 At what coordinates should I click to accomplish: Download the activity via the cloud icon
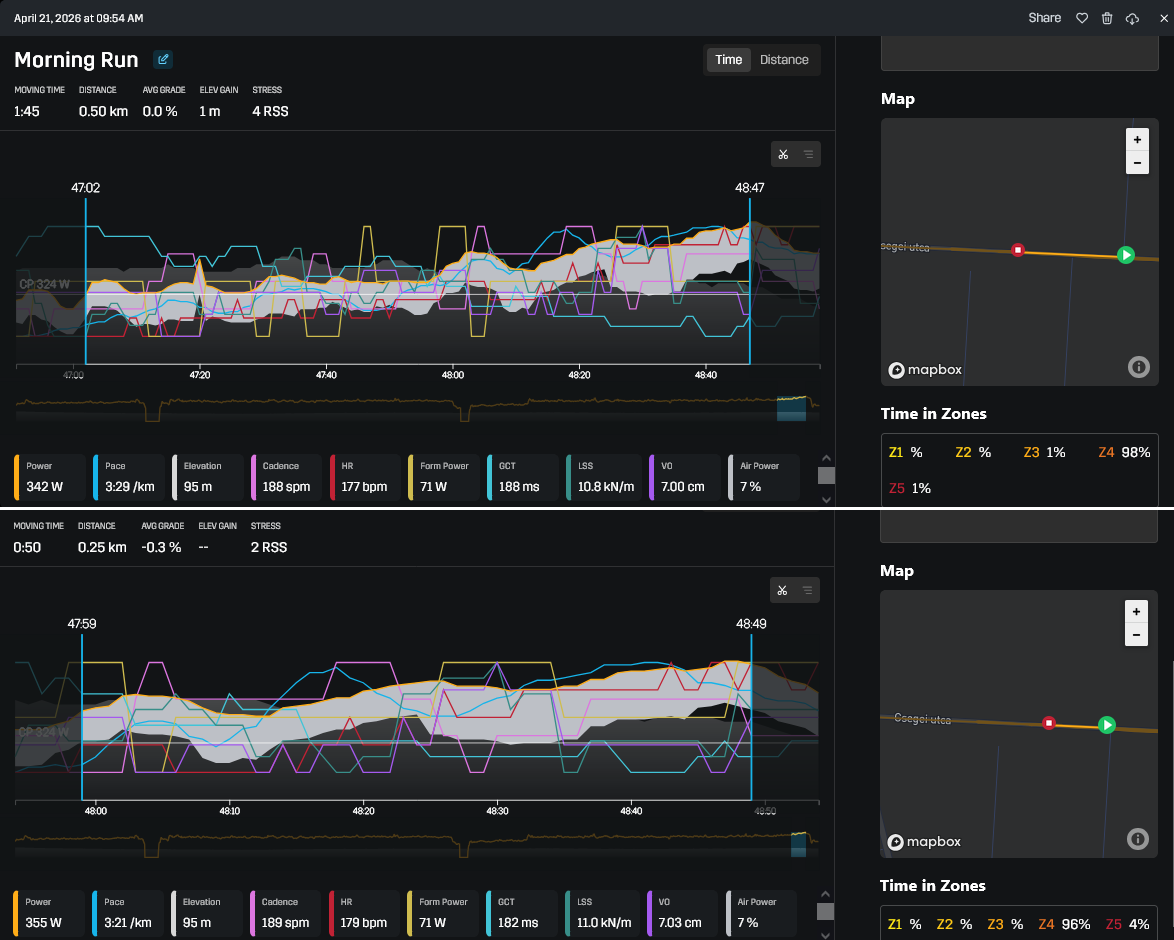coord(1132,18)
